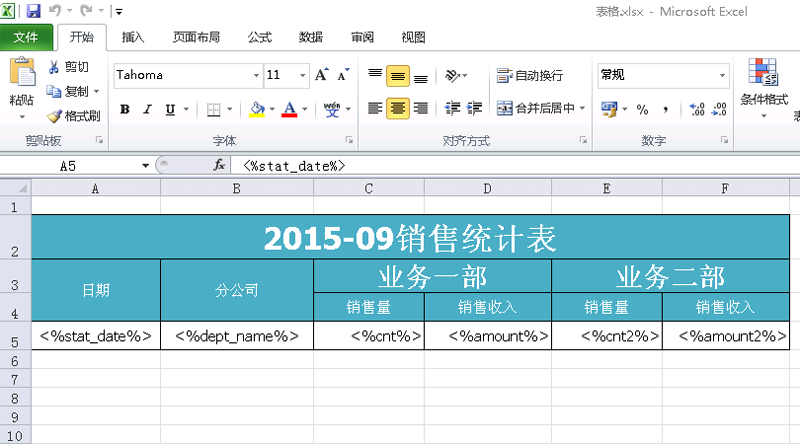Image resolution: width=800 pixels, height=444 pixels.
Task: Click the Save icon in quick access toolbar
Action: pos(33,12)
